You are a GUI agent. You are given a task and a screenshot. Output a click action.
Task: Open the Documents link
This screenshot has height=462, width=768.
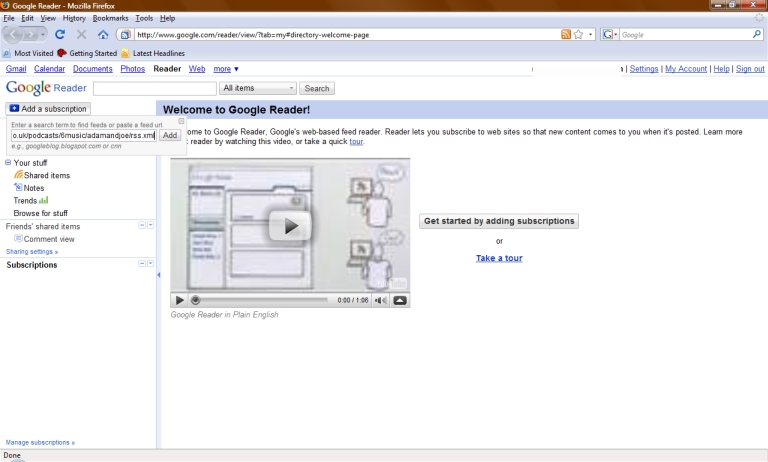[x=93, y=69]
